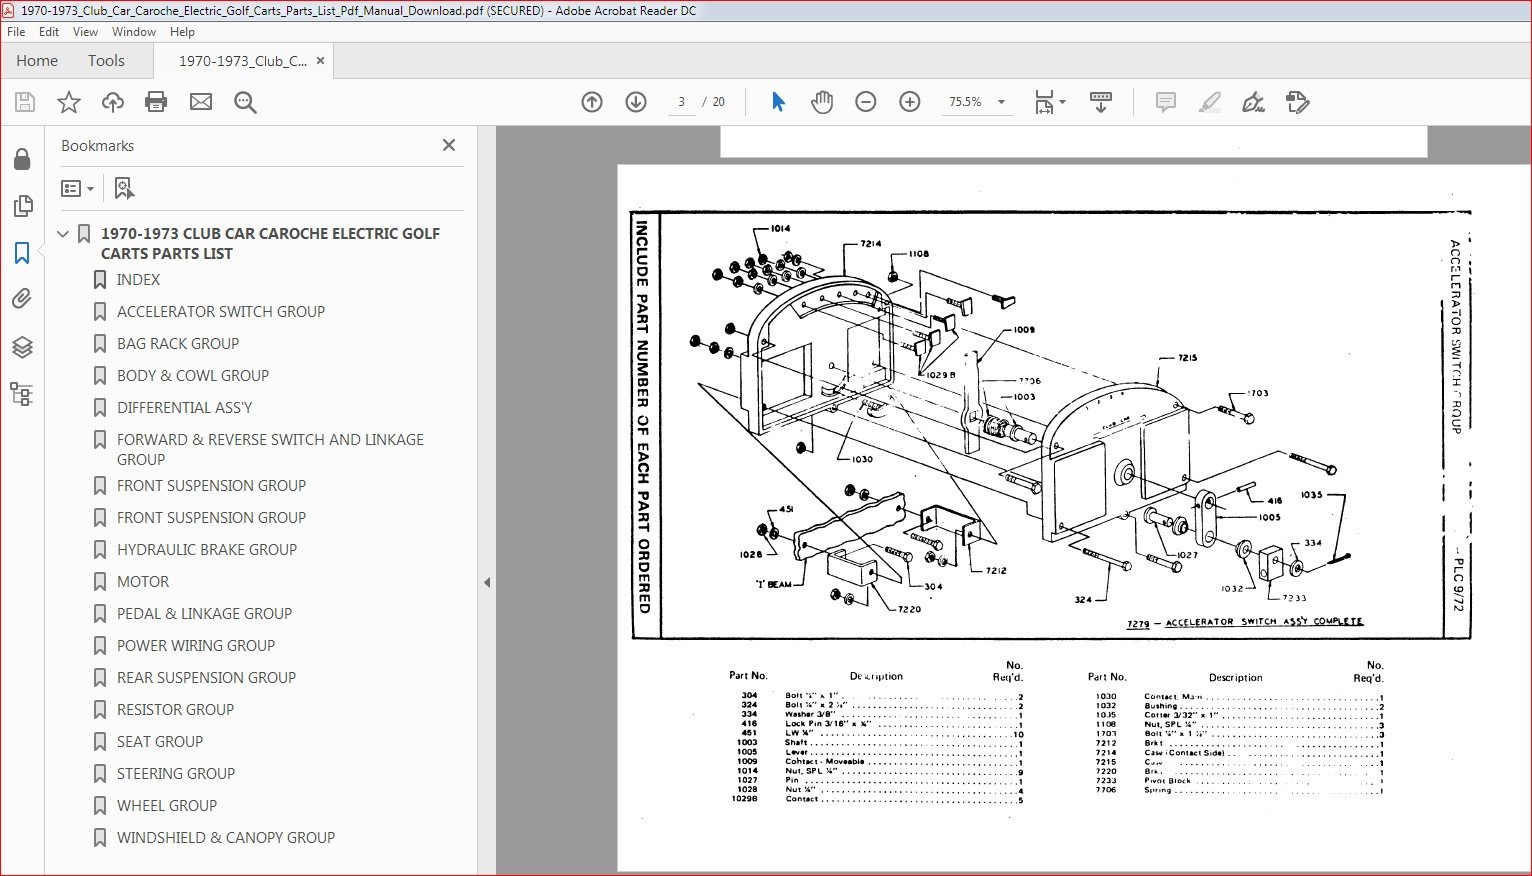Select DIFFERENTIAL ASS'Y bookmark
Screen dimensions: 1532x876
tap(184, 408)
